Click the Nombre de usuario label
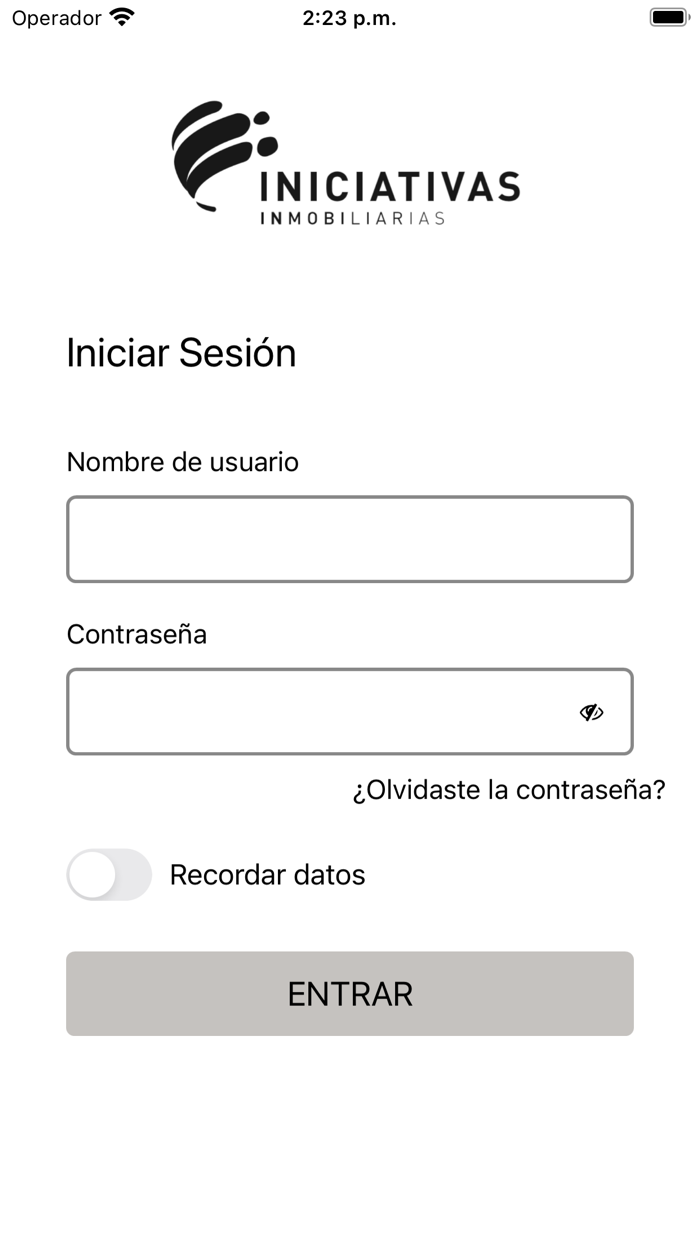 (183, 462)
